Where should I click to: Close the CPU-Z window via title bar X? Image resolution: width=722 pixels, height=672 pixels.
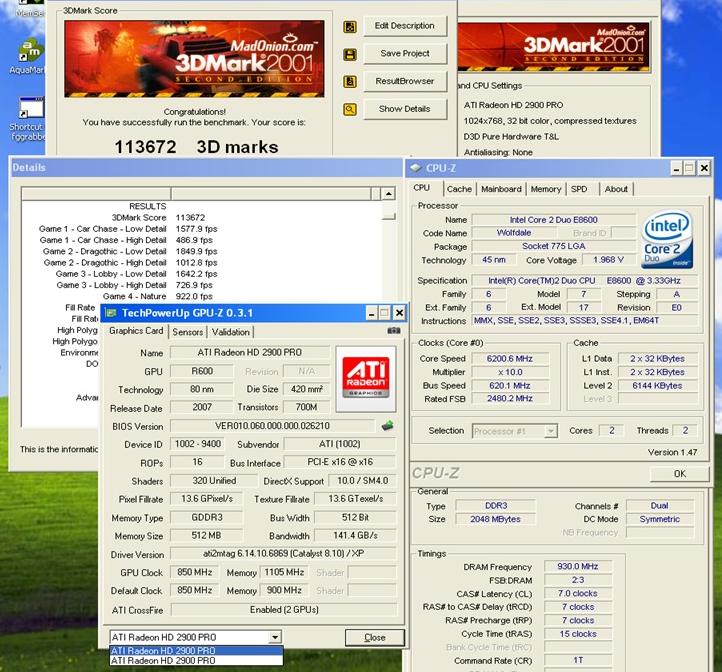[704, 168]
